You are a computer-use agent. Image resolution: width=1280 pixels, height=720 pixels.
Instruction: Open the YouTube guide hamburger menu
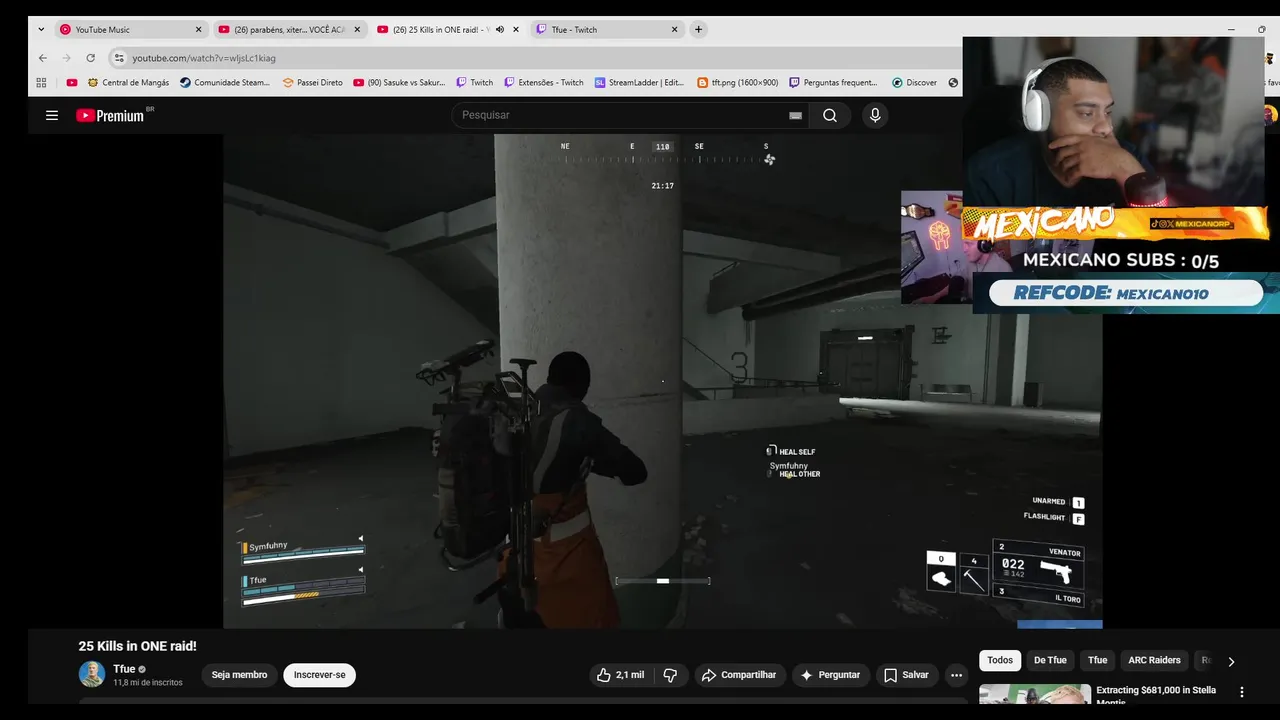(52, 115)
